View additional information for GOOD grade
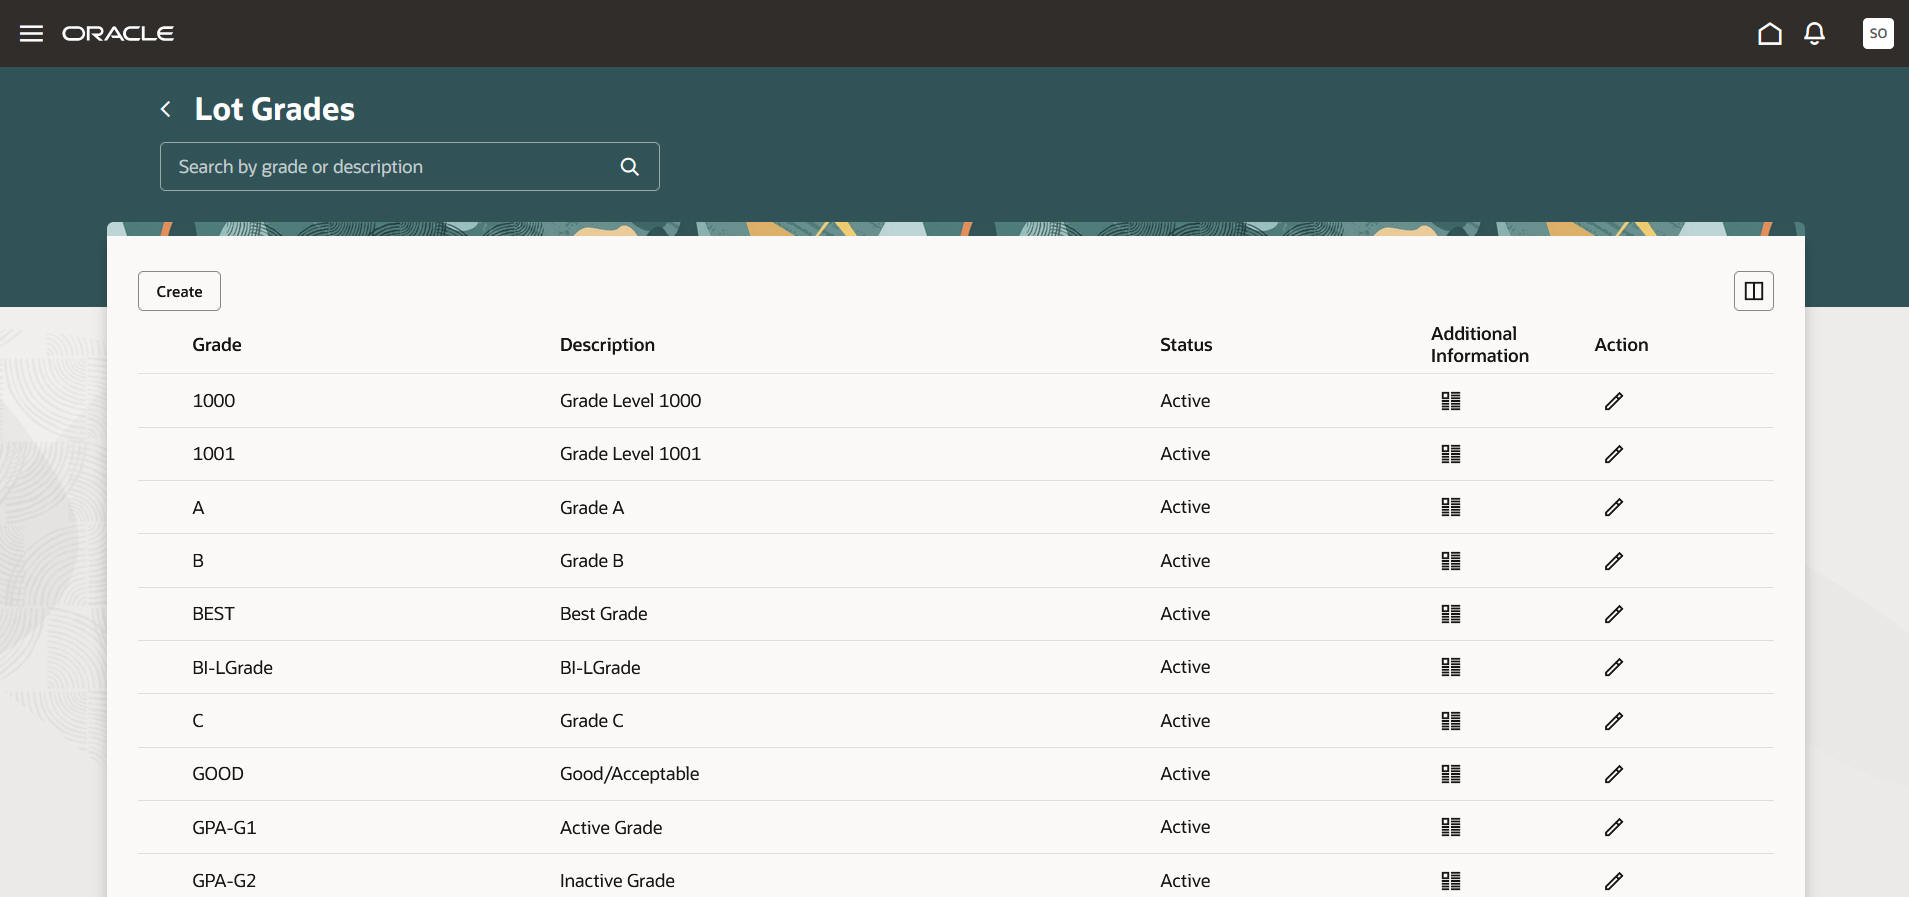The height and width of the screenshot is (897, 1909). tap(1451, 774)
